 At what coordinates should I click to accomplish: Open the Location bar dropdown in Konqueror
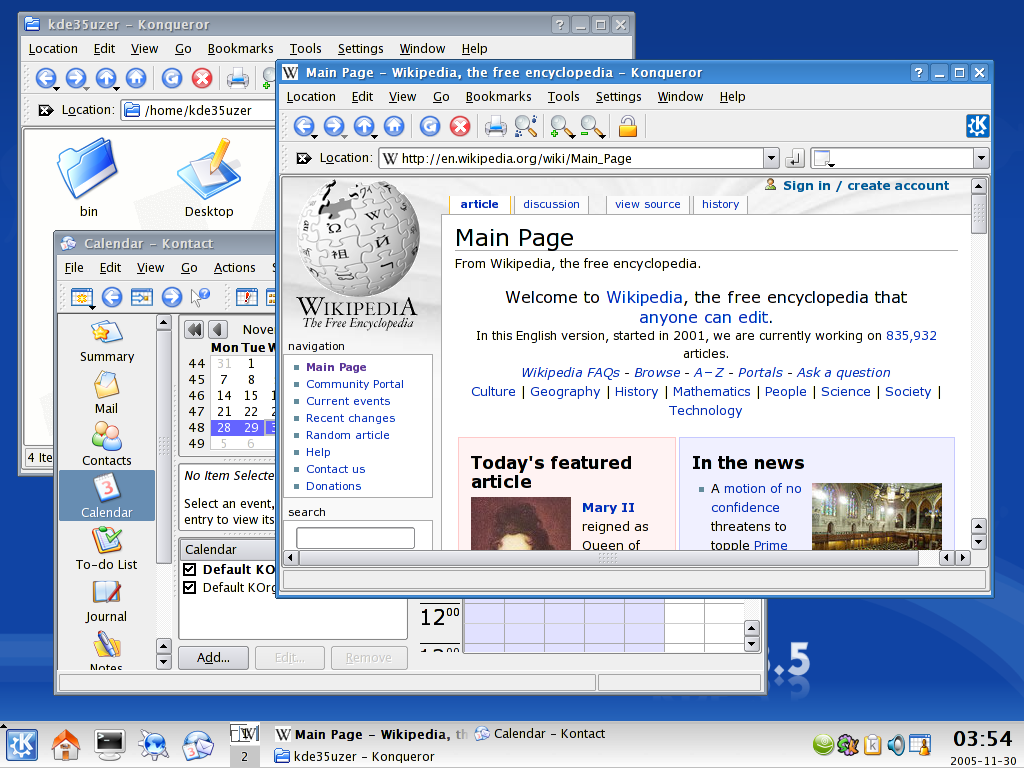click(x=770, y=158)
